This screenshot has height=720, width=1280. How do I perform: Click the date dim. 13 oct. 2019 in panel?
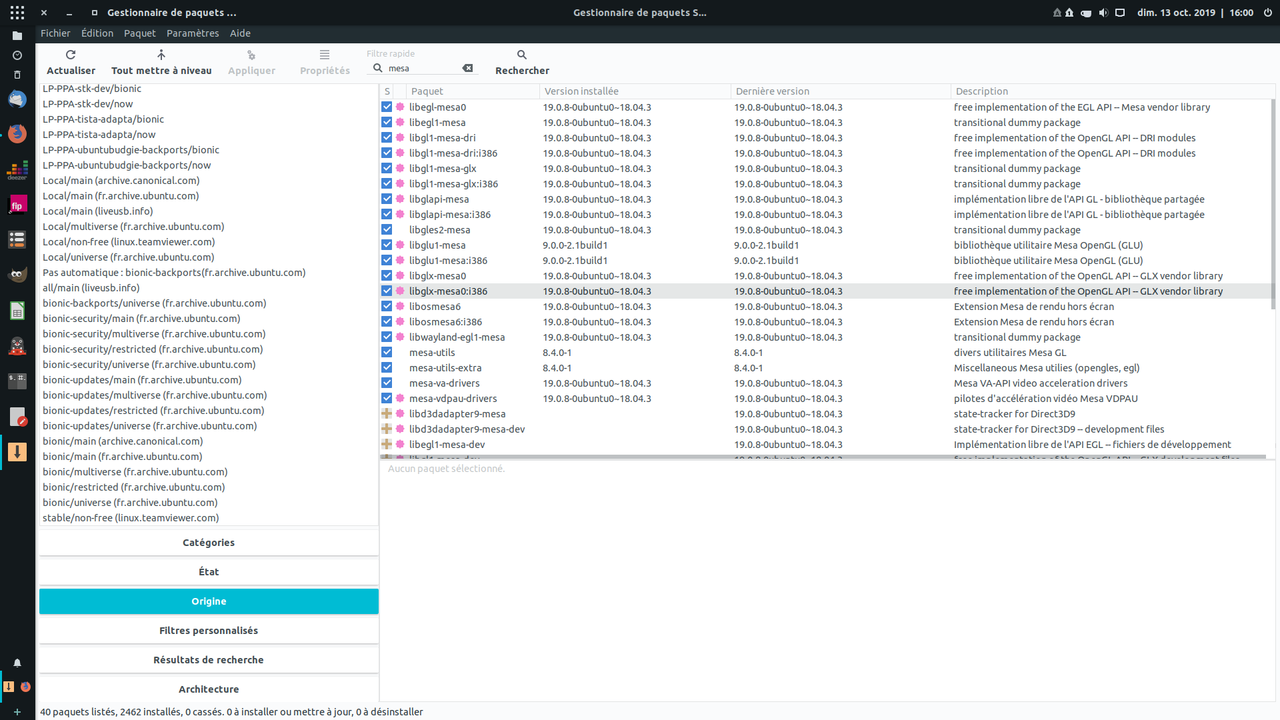(1178, 13)
